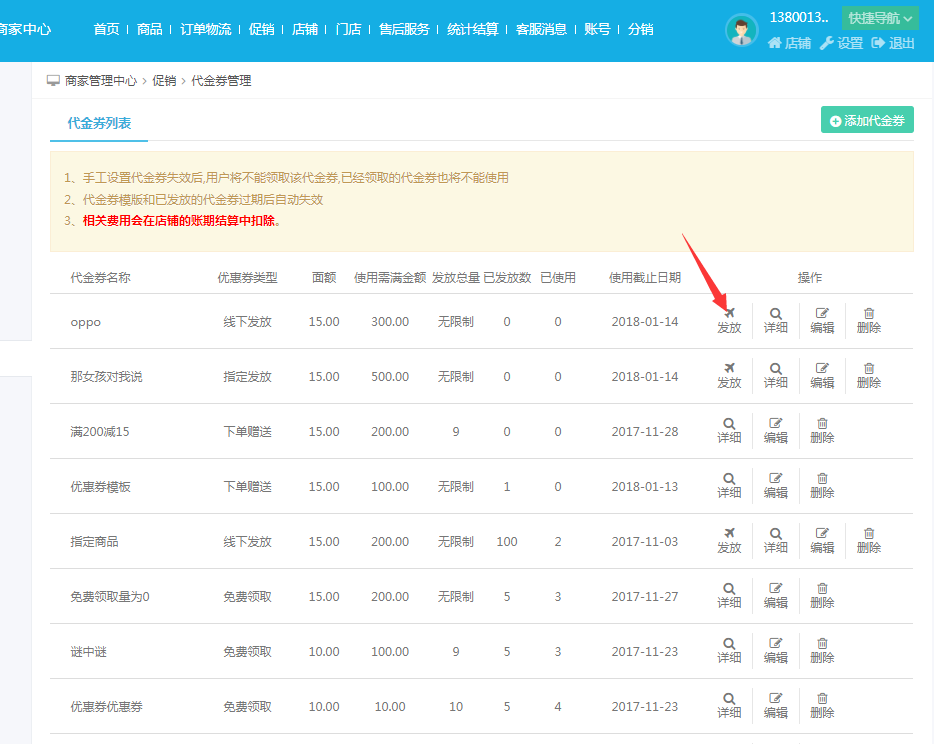
Task: Open the 售后服务 navigation item
Action: [x=404, y=29]
